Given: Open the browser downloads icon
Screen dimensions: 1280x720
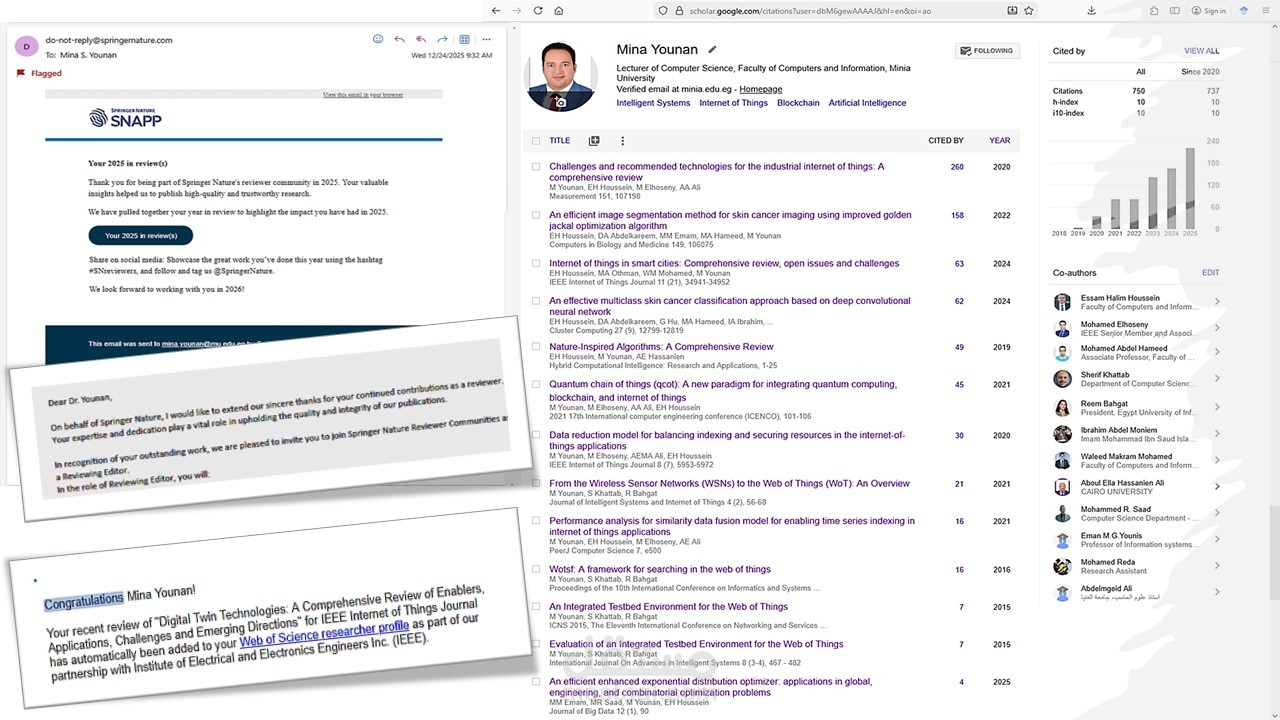Looking at the screenshot, I should [x=1091, y=10].
